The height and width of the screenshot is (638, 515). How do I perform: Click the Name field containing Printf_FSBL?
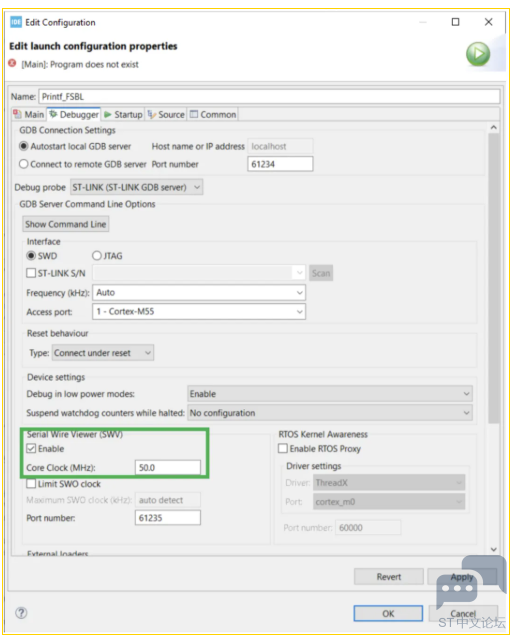pos(269,96)
